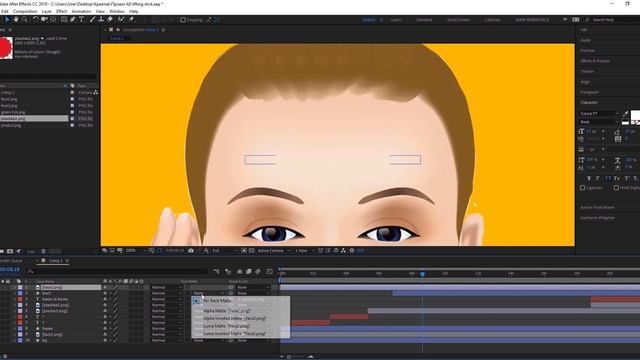The height and width of the screenshot is (360, 640).
Task: Select the Selection arrow tool
Action: 7,19
